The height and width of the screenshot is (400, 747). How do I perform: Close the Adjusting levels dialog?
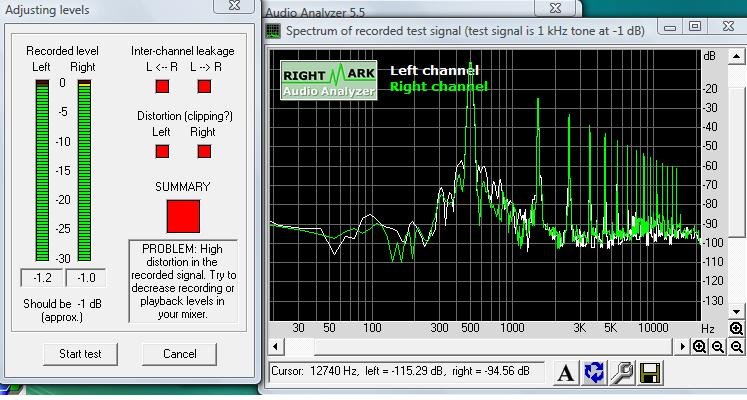234,6
